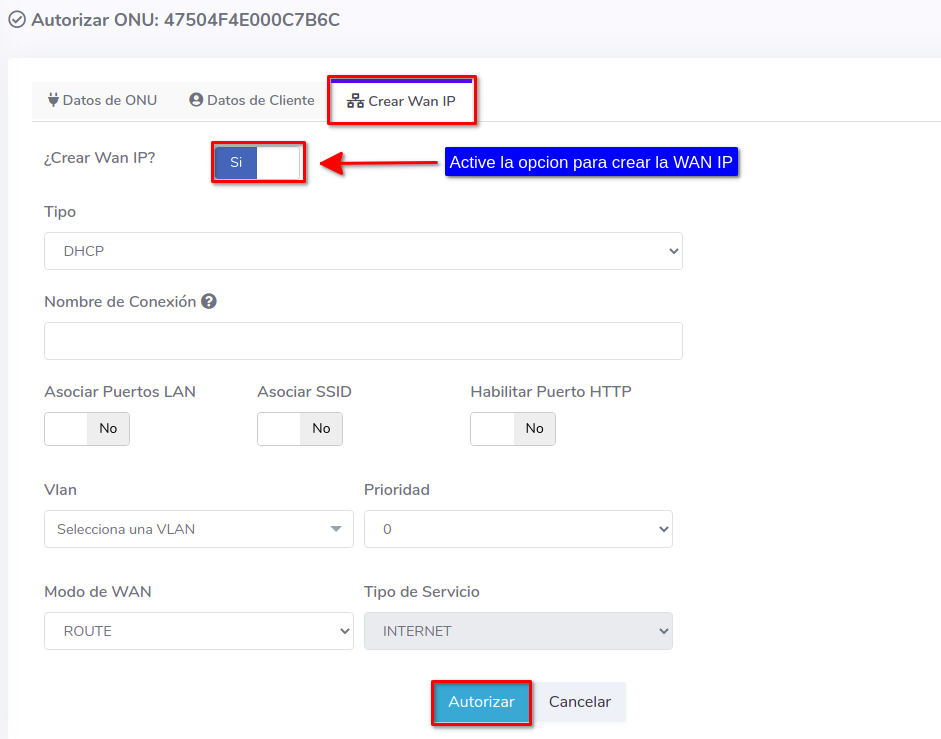Click the network icon on Crear Wan IP
The width and height of the screenshot is (941, 739).
[x=355, y=101]
